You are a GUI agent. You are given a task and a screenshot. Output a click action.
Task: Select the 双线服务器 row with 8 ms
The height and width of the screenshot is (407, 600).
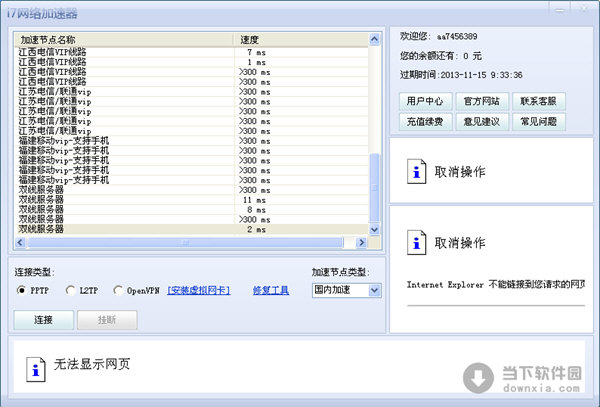click(x=192, y=210)
